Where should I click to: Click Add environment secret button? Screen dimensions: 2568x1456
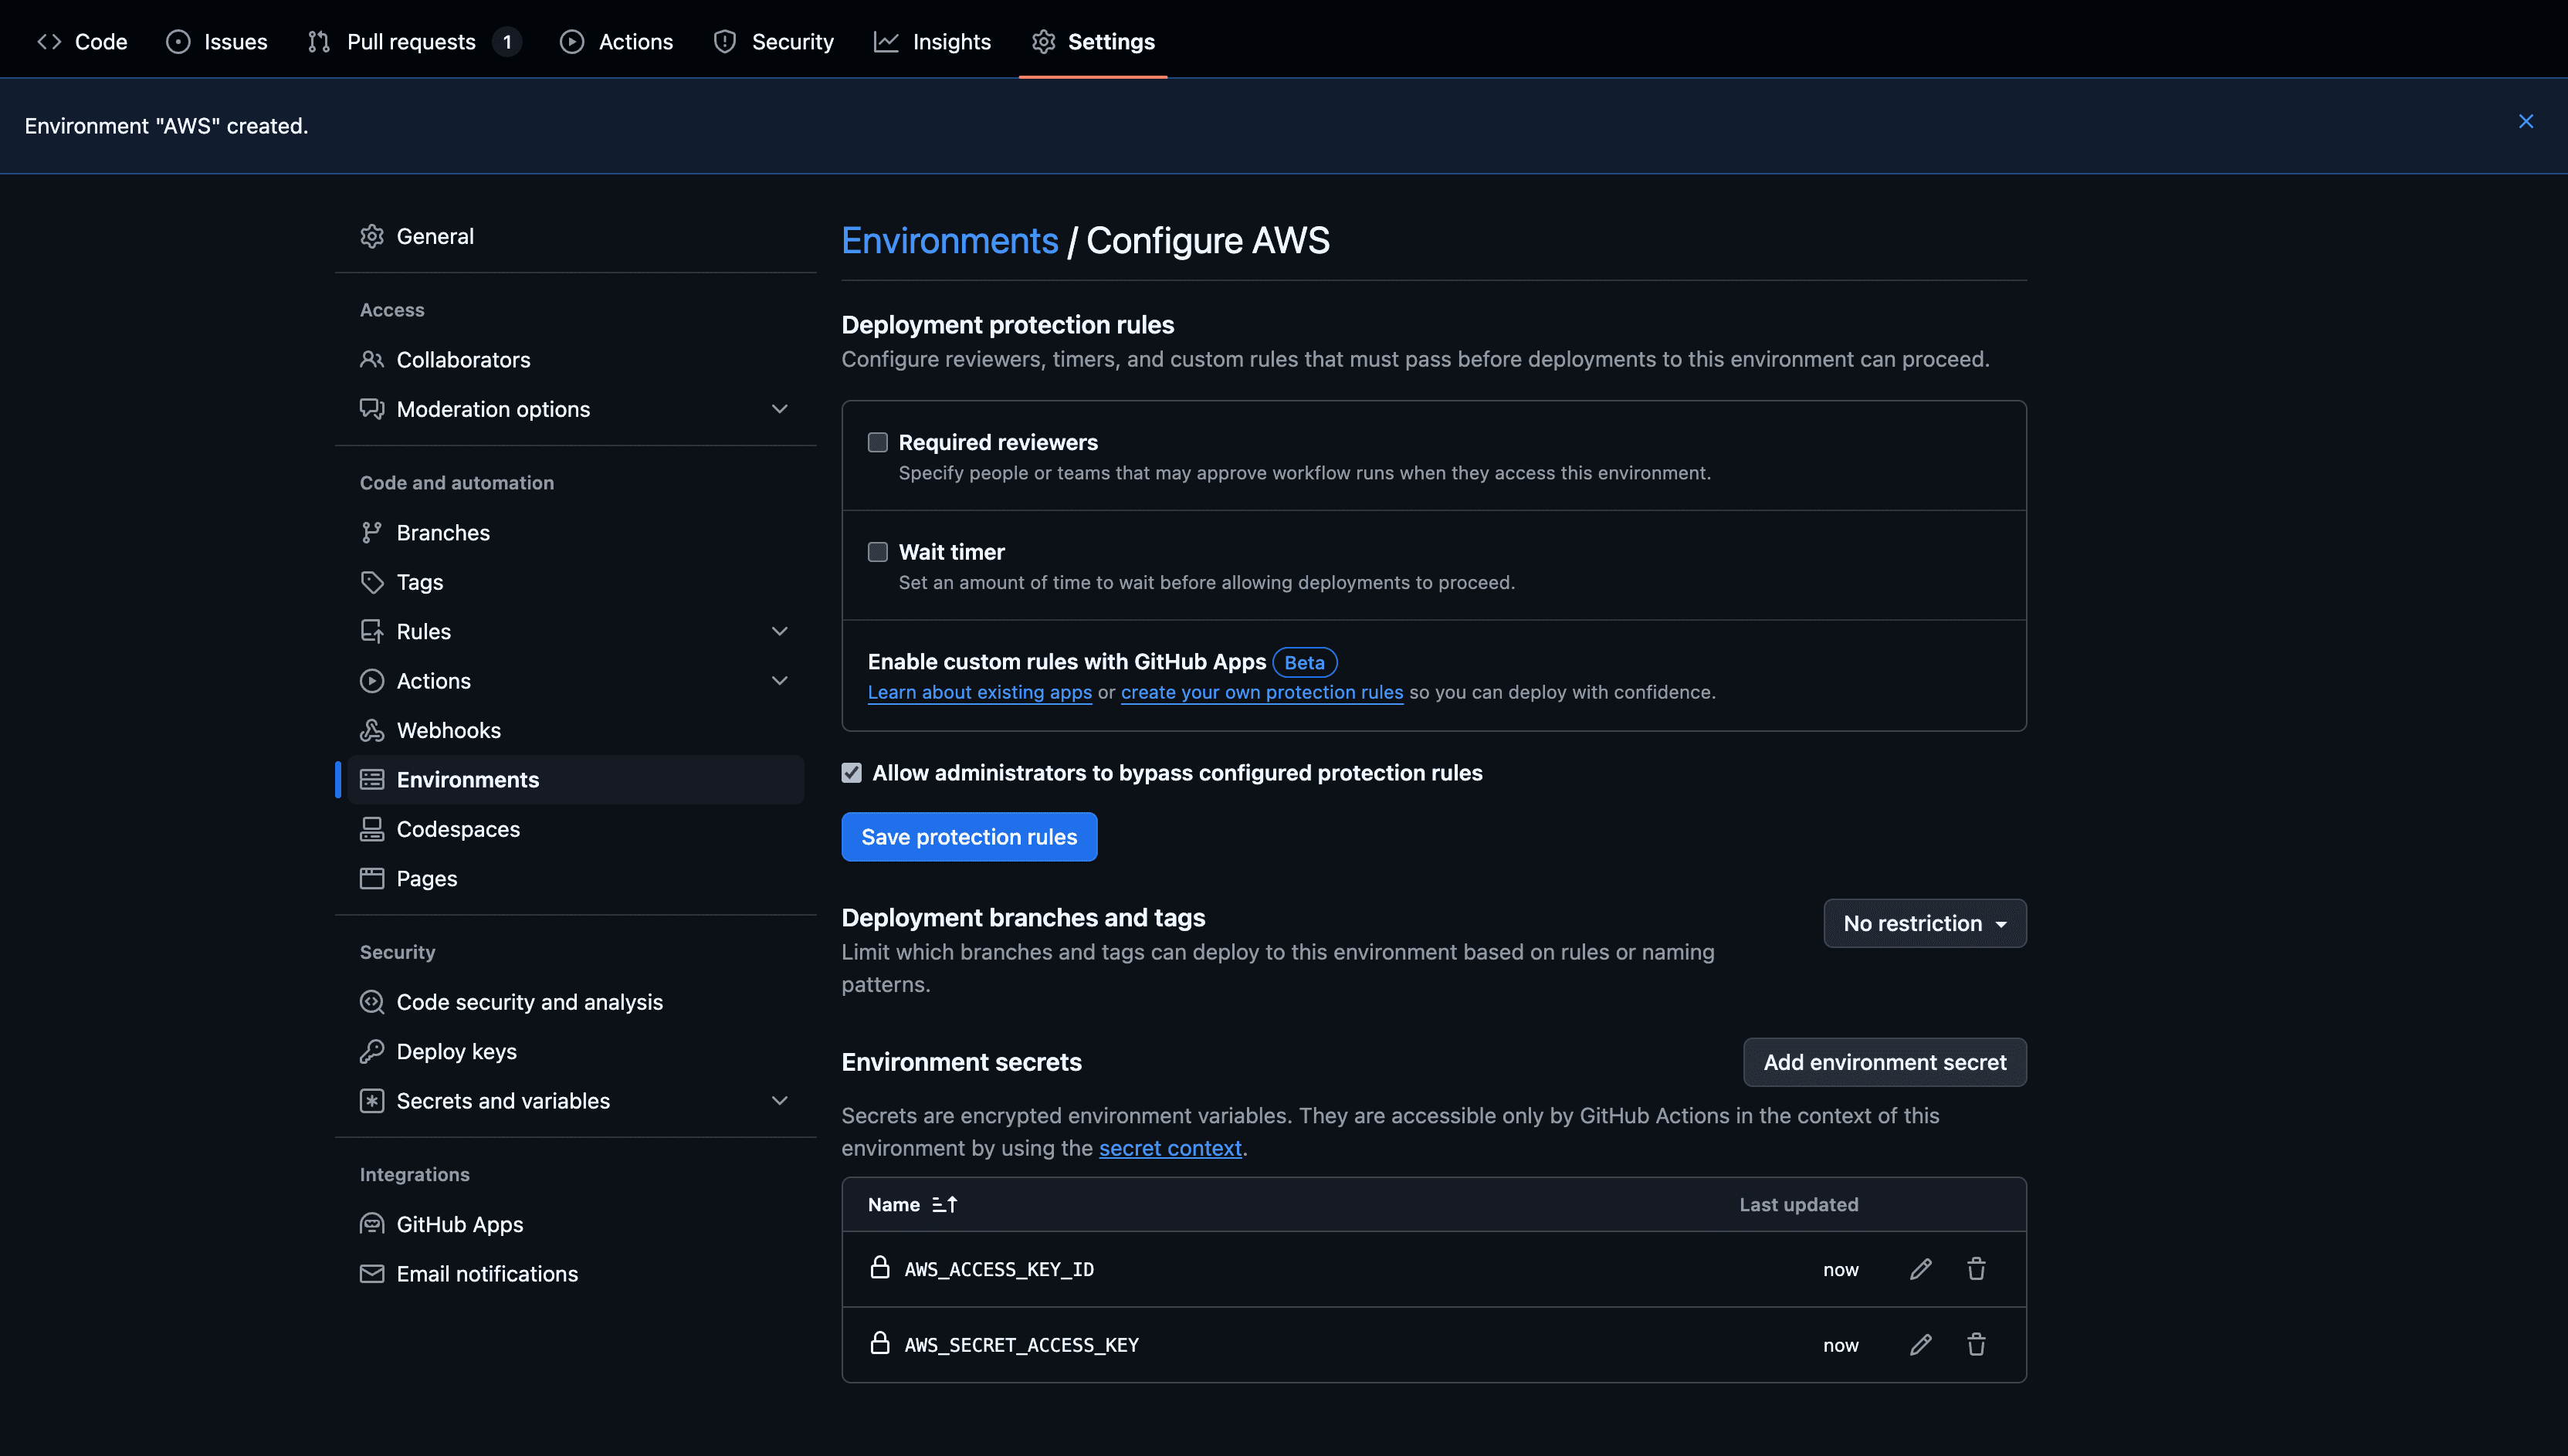(x=1885, y=1062)
